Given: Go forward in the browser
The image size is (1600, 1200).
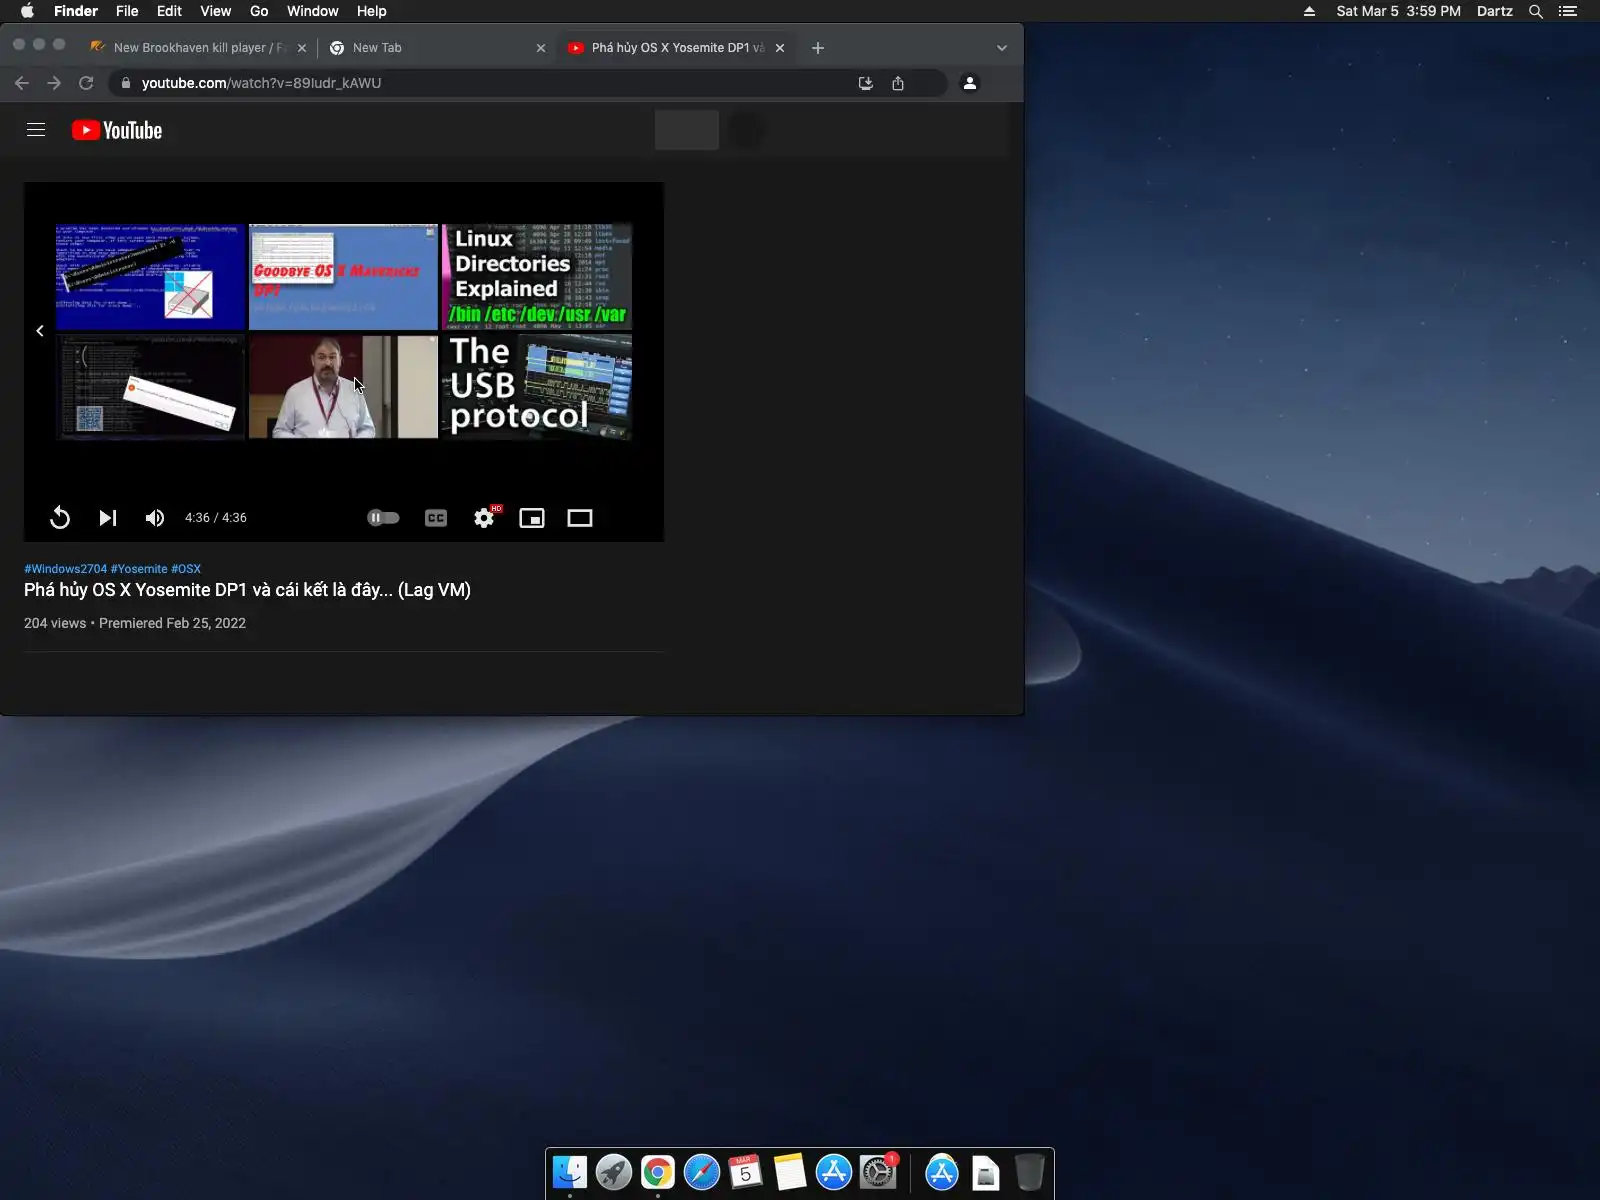Looking at the screenshot, I should click(x=54, y=83).
